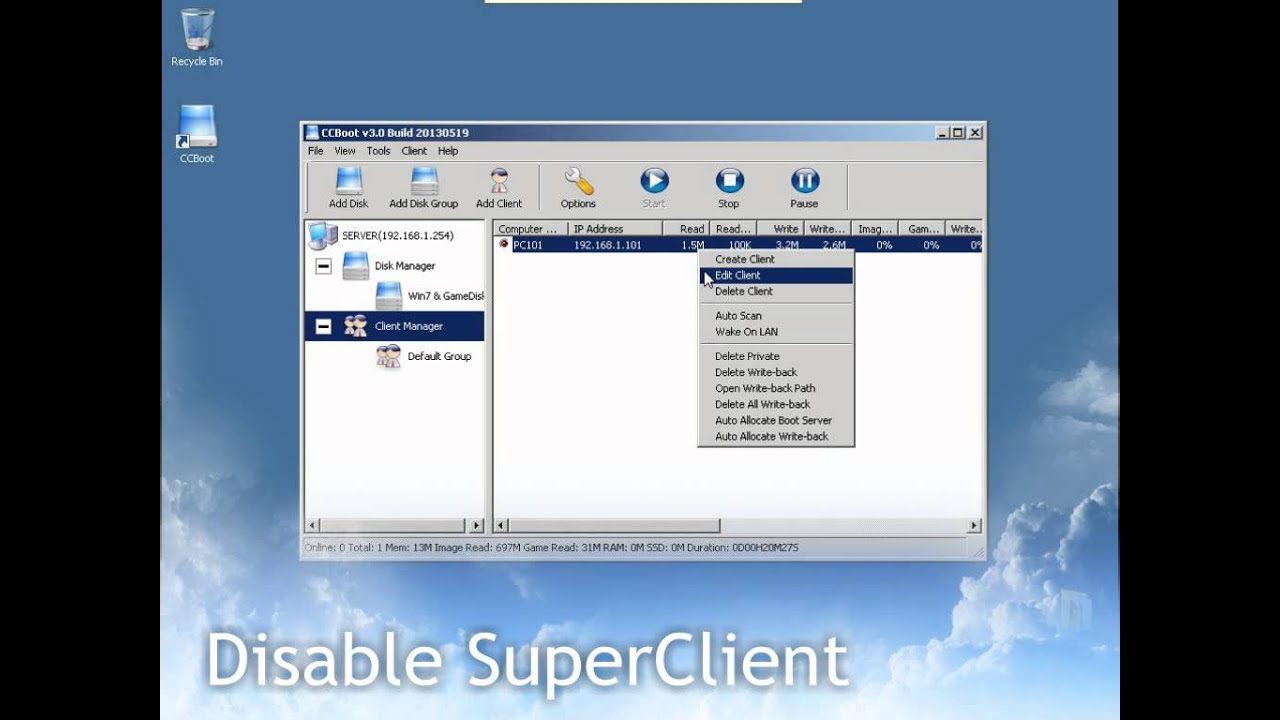
Task: Click tree pane scroll right arrow
Action: click(476, 525)
